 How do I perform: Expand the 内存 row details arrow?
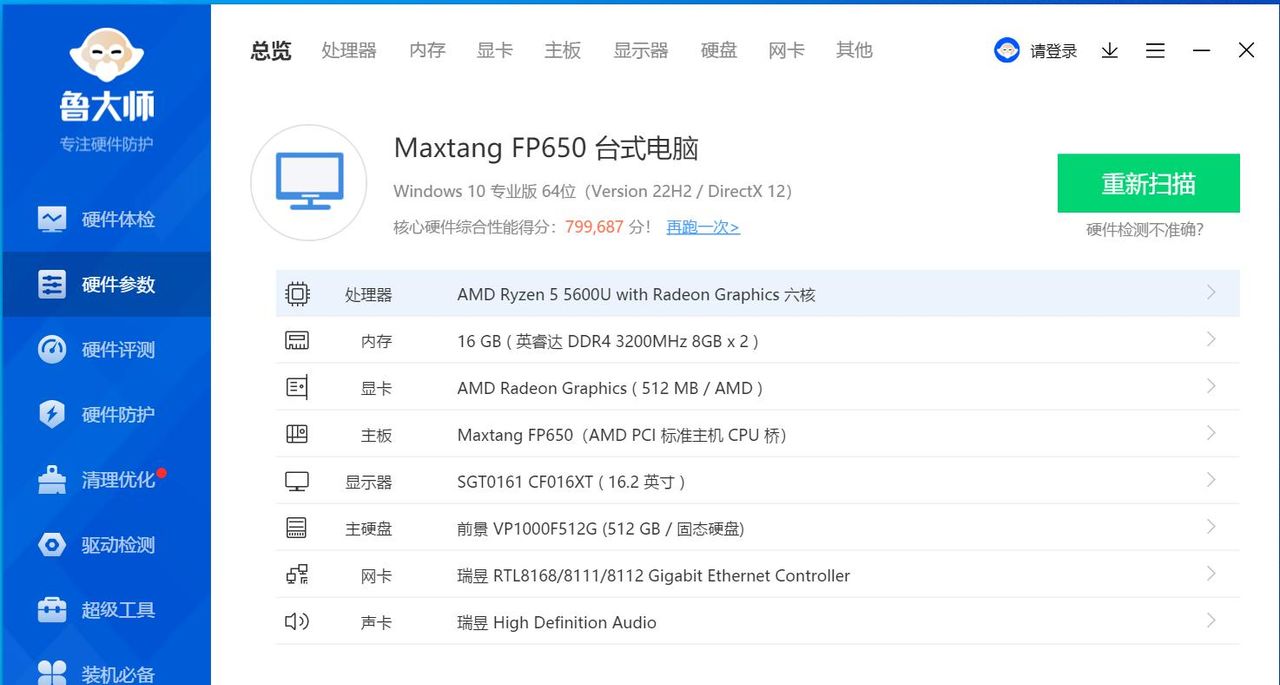click(x=1211, y=340)
